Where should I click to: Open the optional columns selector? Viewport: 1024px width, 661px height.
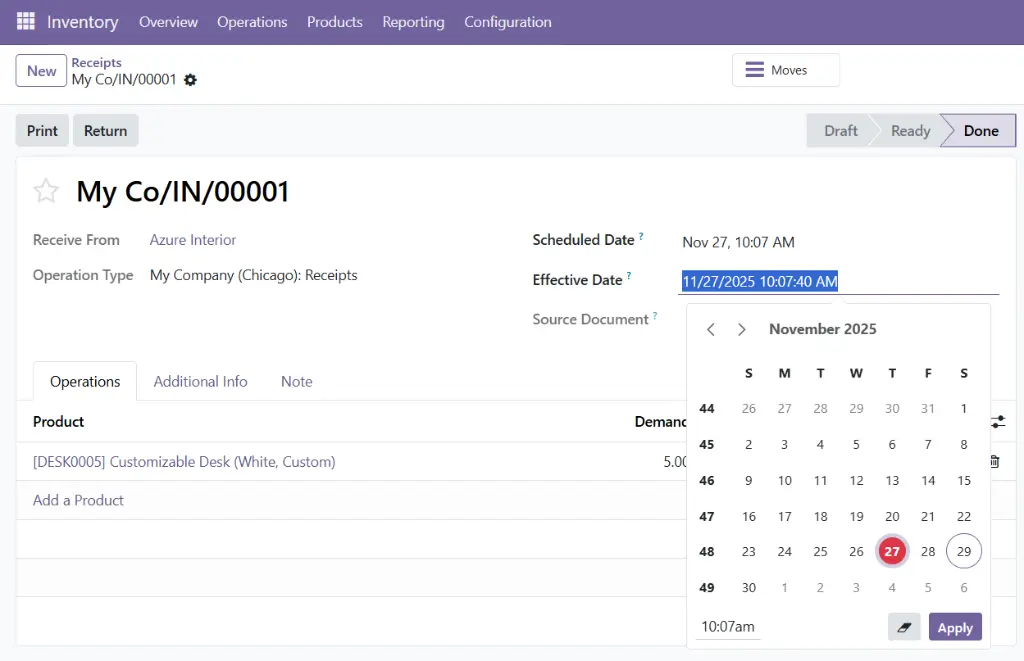coord(997,422)
